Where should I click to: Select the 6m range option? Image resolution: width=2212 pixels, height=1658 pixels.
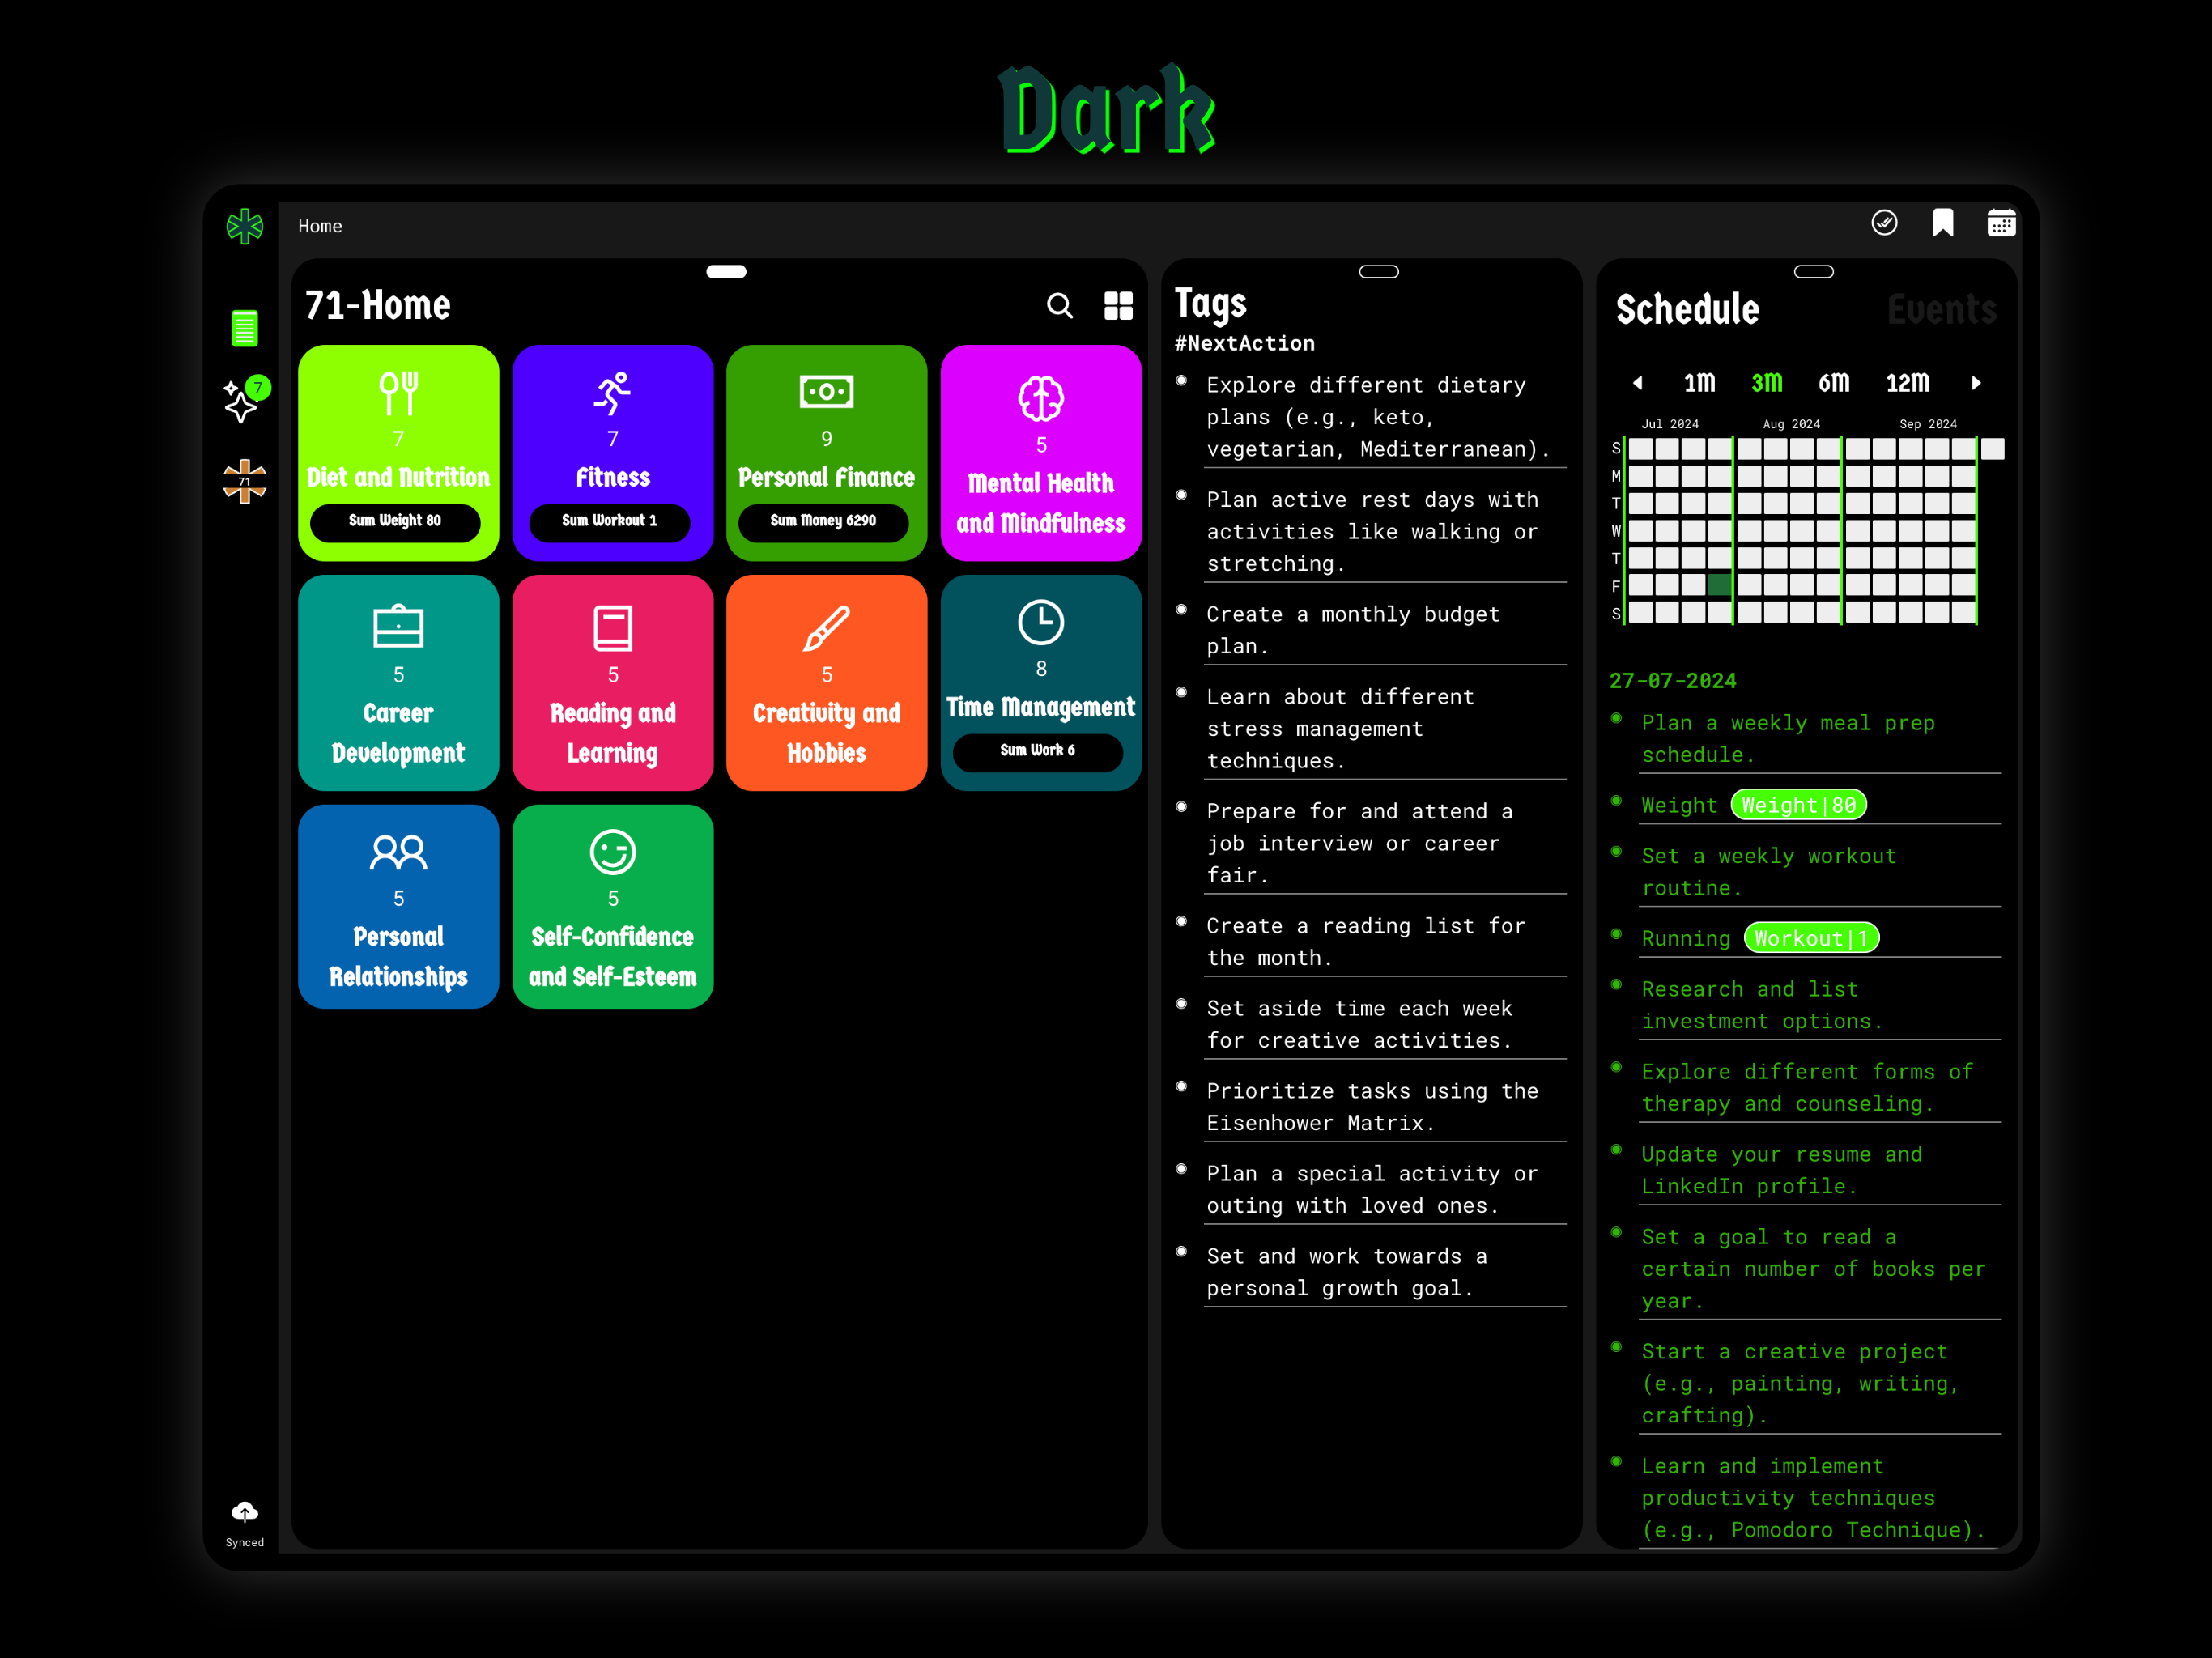coord(1833,383)
